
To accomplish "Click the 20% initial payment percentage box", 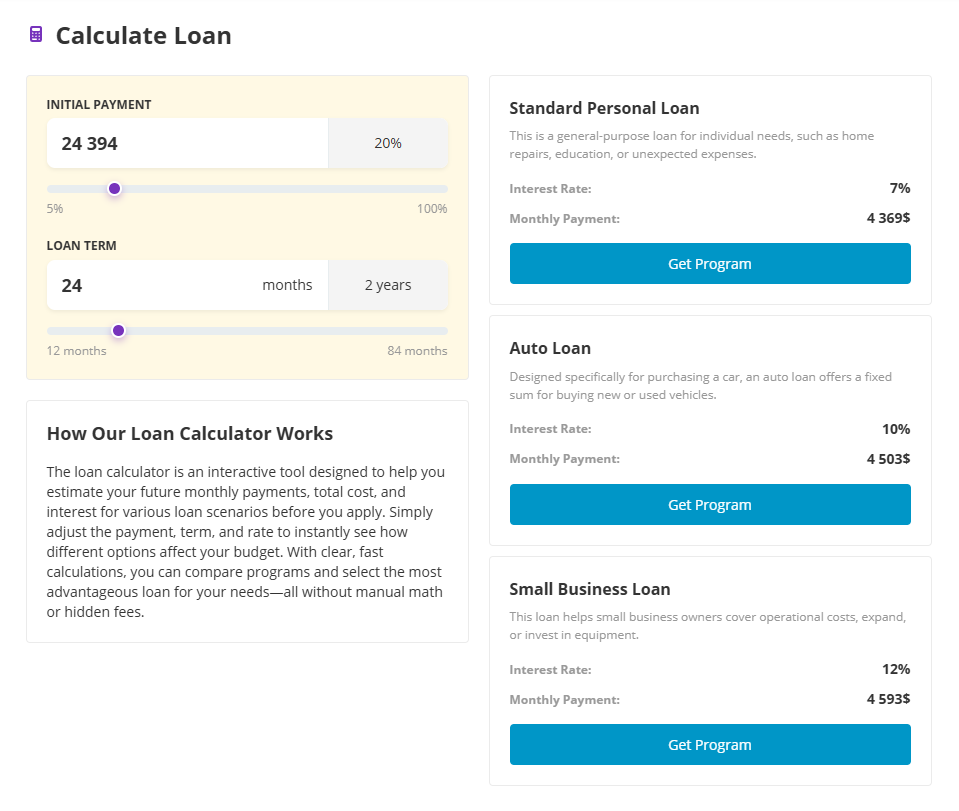I will [388, 144].
